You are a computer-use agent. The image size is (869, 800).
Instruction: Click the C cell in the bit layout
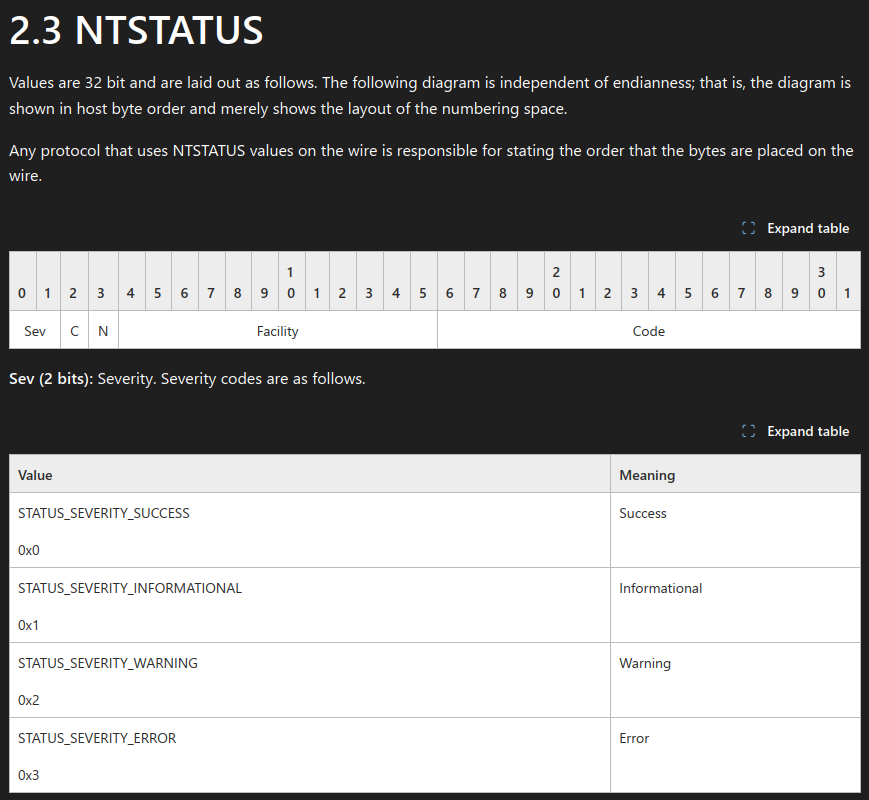click(x=74, y=331)
